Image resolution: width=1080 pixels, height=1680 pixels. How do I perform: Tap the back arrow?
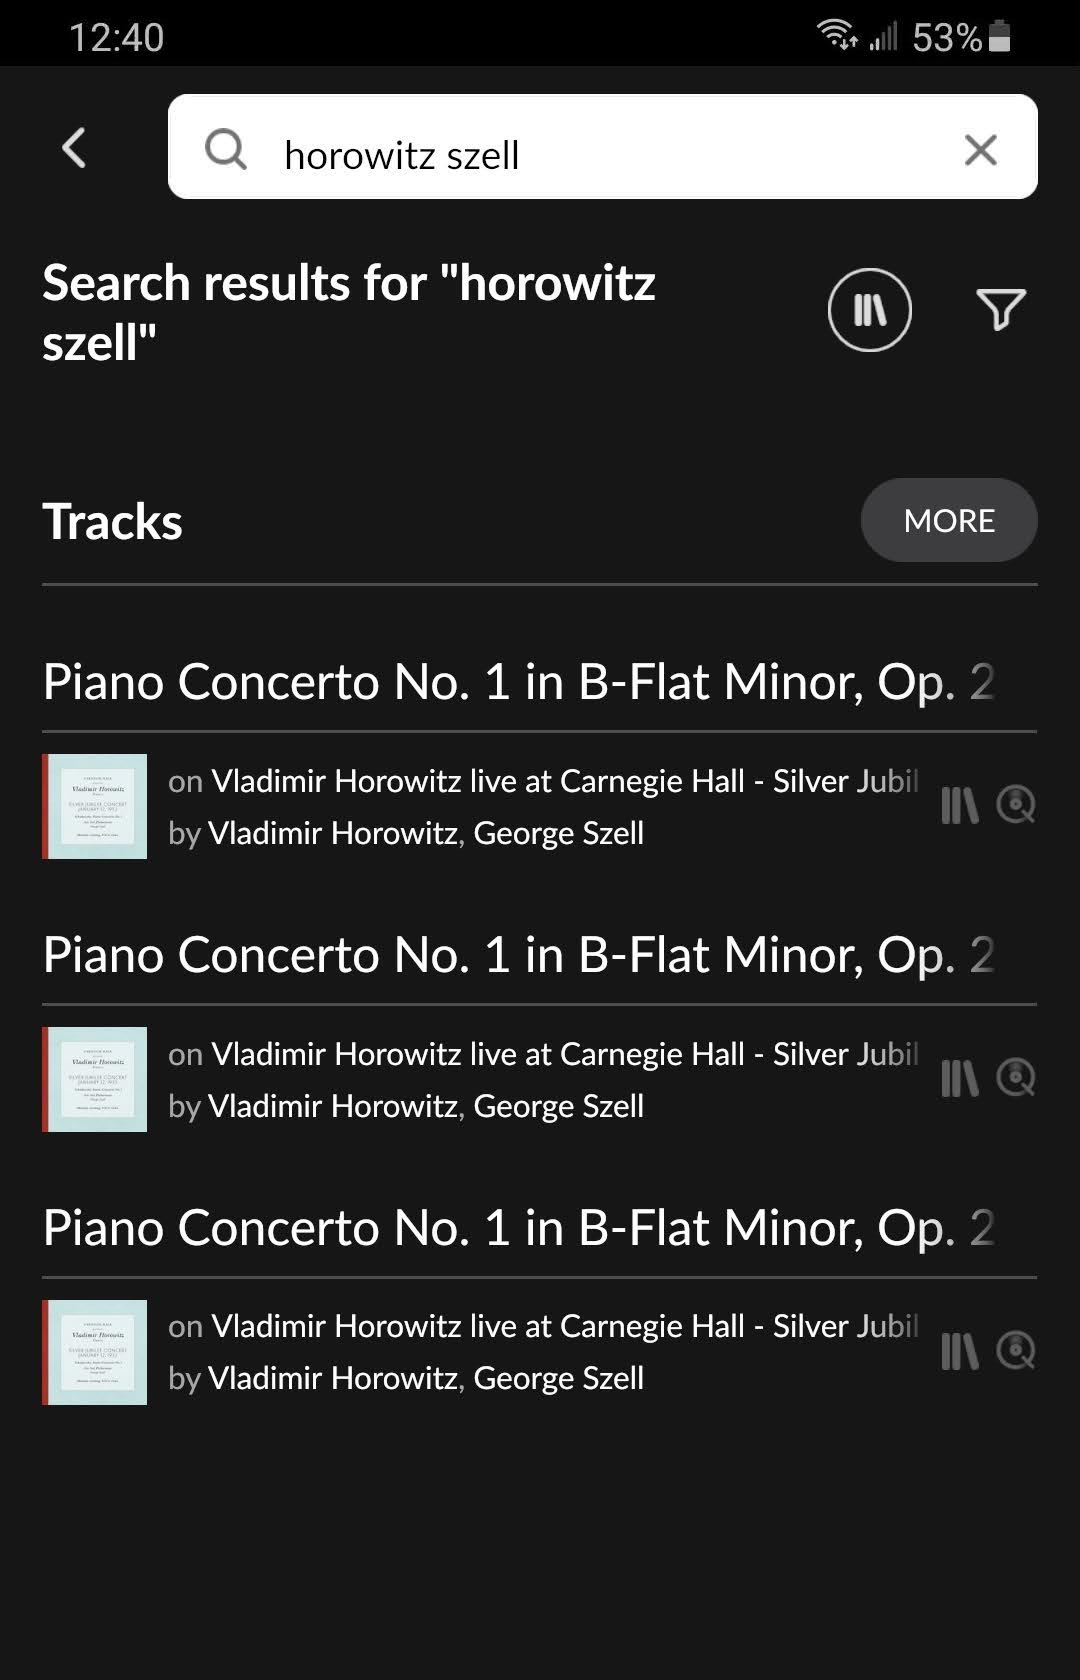point(75,149)
